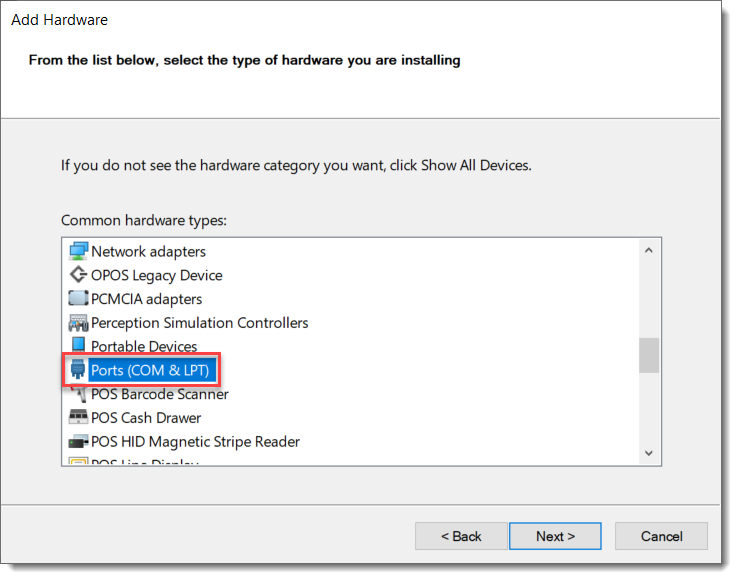The height and width of the screenshot is (579, 737).
Task: Select the partially visible POS Line Display item
Action: (x=145, y=462)
